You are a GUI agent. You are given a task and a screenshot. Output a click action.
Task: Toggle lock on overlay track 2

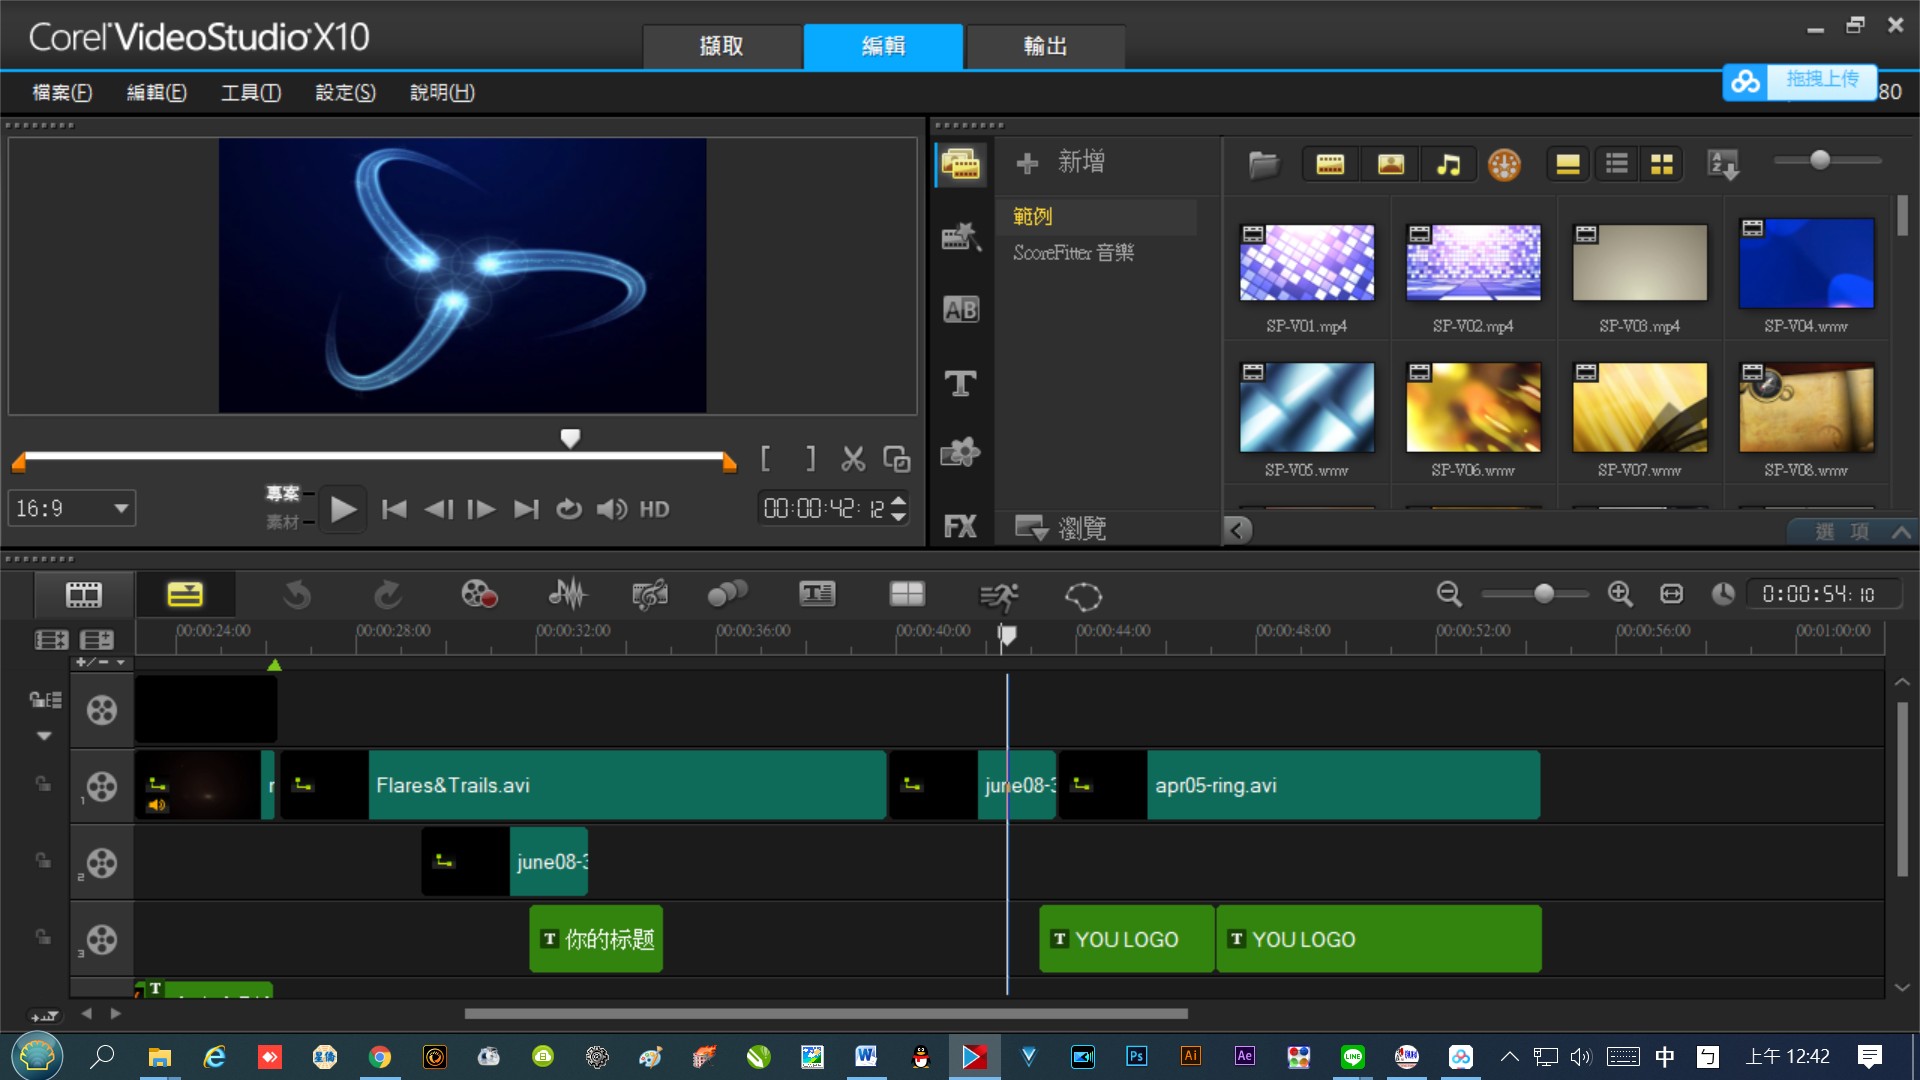tap(43, 860)
